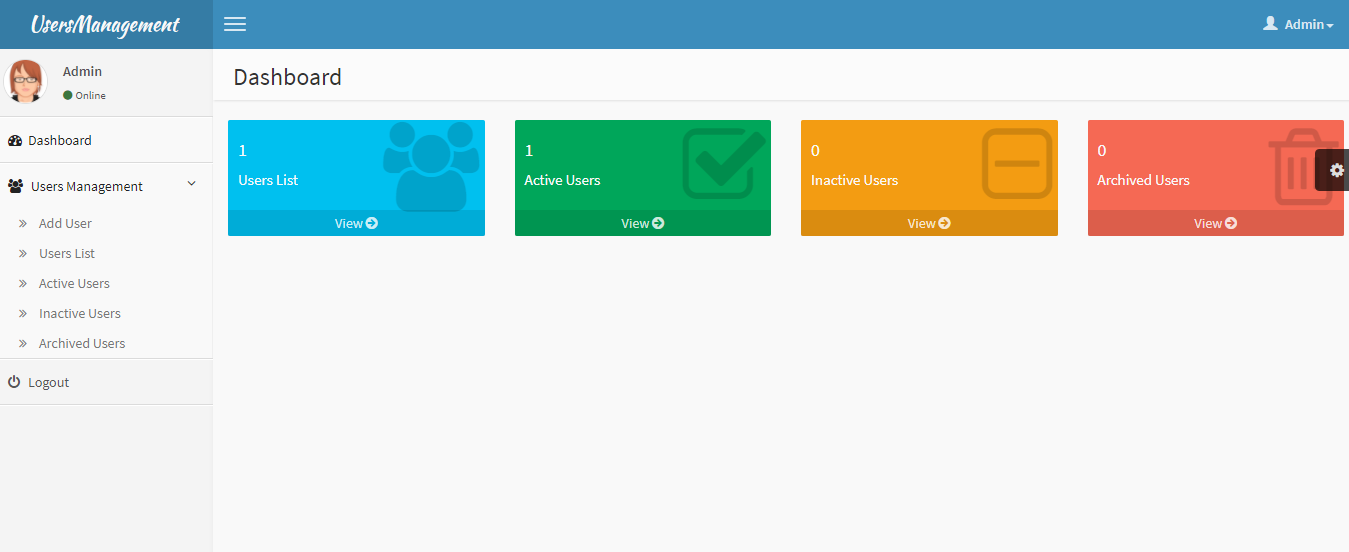The height and width of the screenshot is (552, 1349).
Task: Click the Users Management group icon
Action: pyautogui.click(x=16, y=187)
